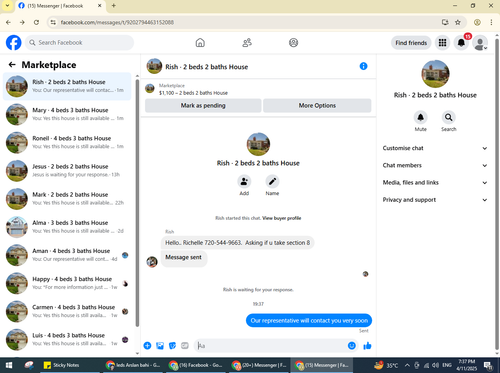Add people with the Add icon
Image resolution: width=500 pixels, height=373 pixels.
(x=244, y=182)
